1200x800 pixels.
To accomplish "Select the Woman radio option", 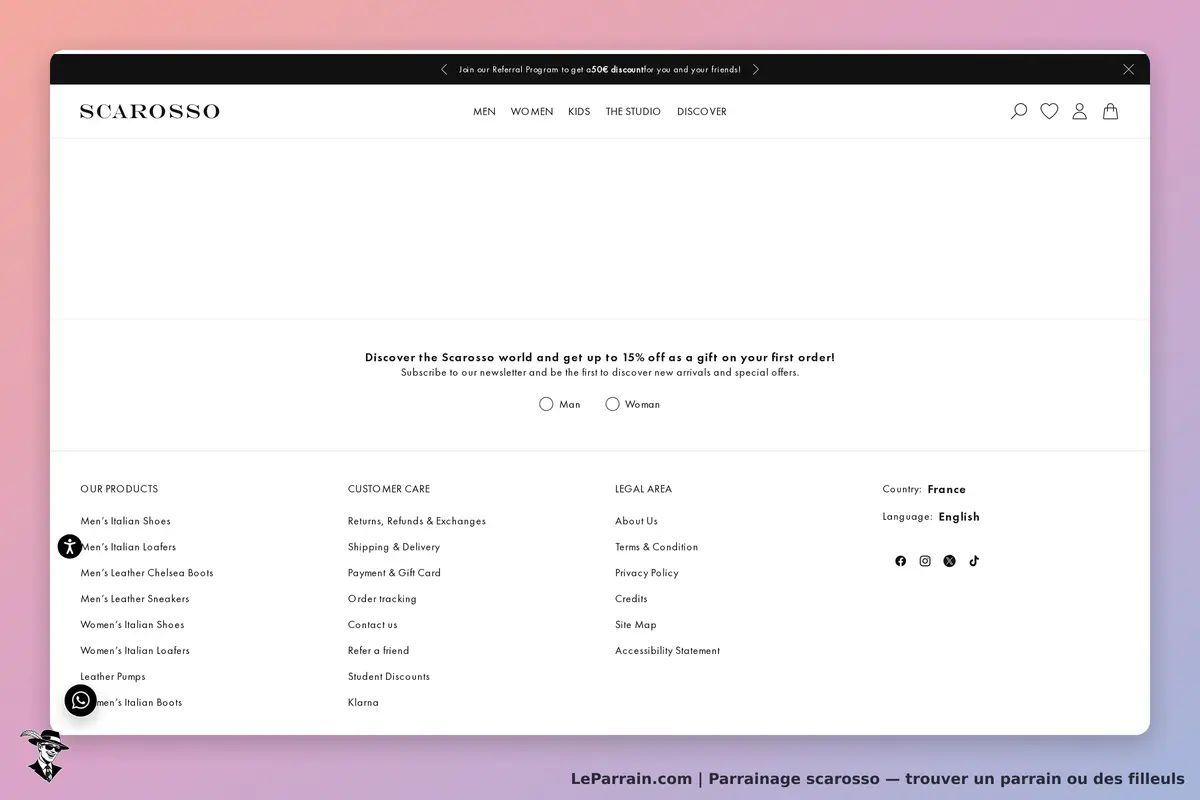I will (612, 404).
